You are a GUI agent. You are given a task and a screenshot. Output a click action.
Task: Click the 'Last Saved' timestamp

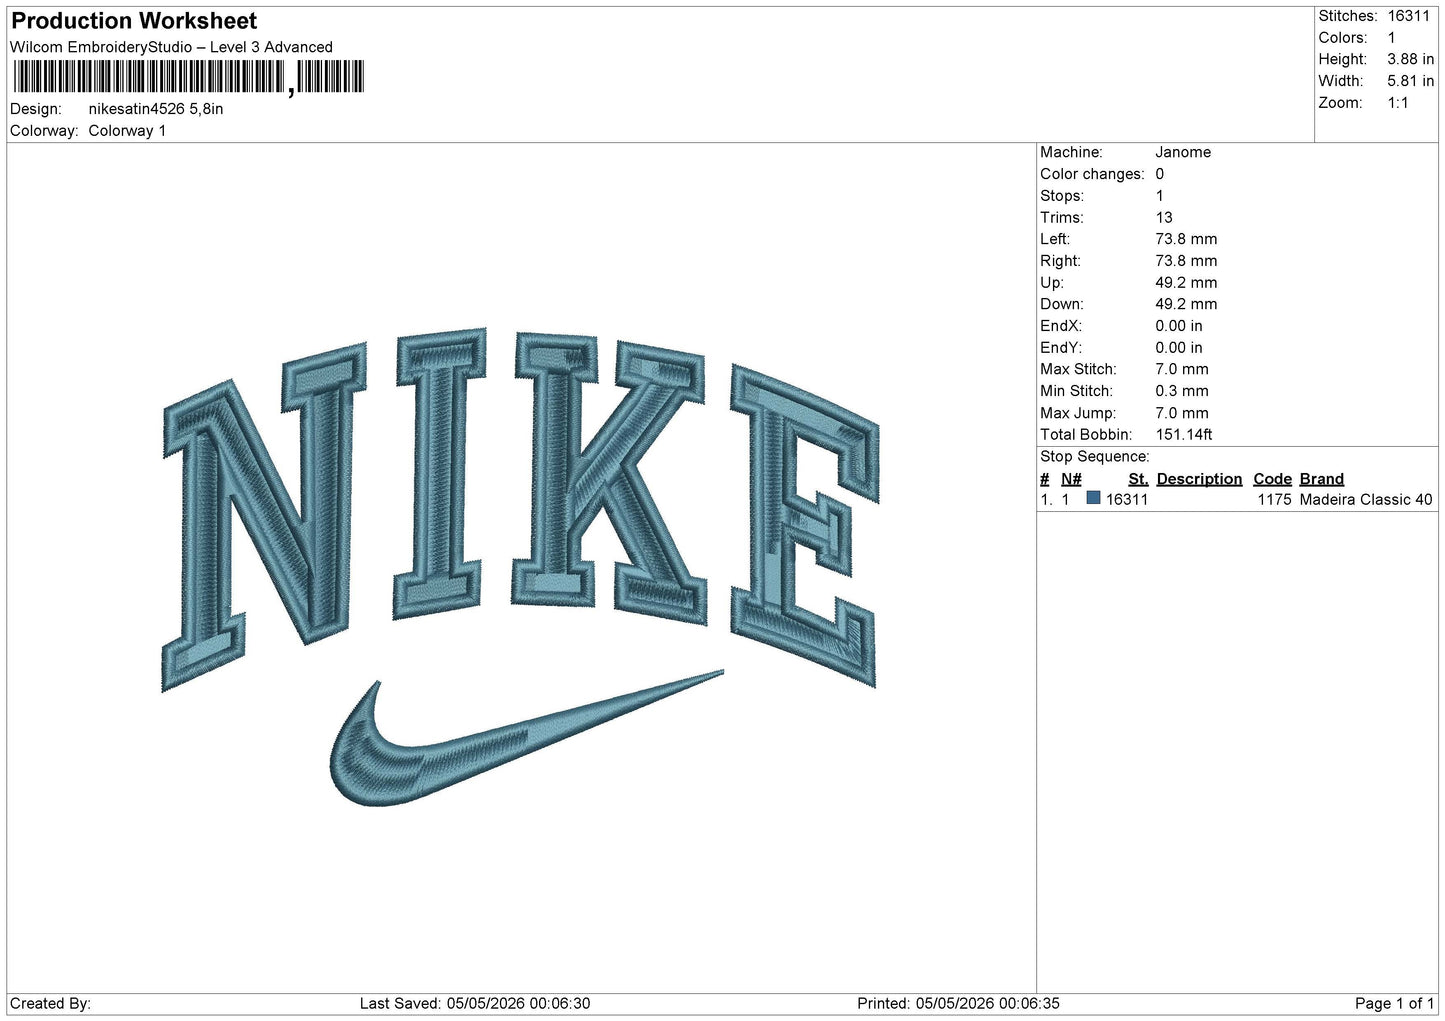(x=475, y=1004)
